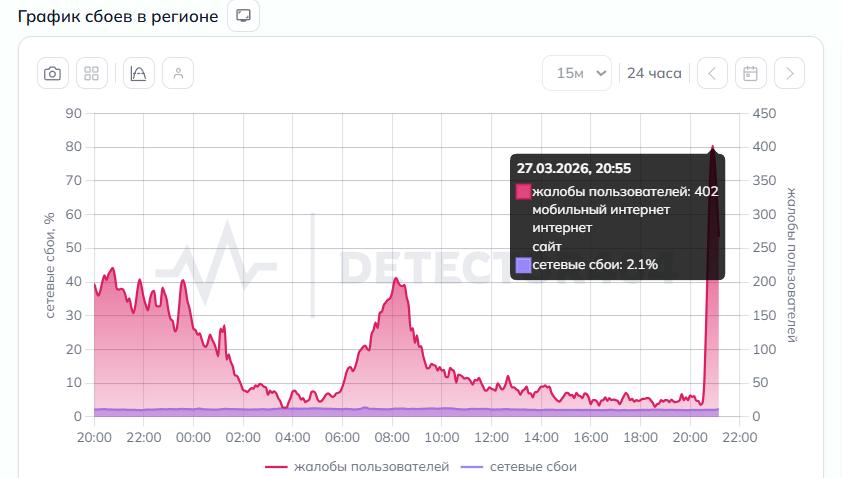Click the "24 часа" range label
This screenshot has height=478, width=842.
(x=654, y=73)
